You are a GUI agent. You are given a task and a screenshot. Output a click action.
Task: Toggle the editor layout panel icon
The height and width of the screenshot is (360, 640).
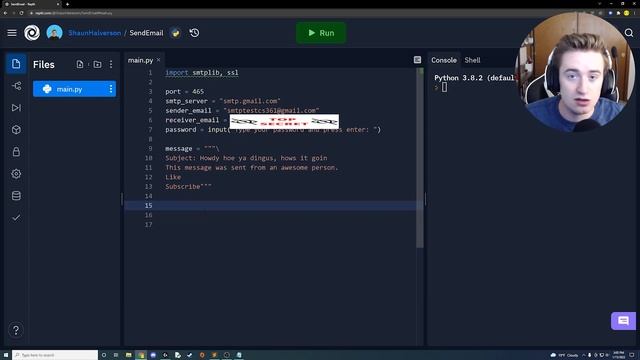click(x=417, y=60)
